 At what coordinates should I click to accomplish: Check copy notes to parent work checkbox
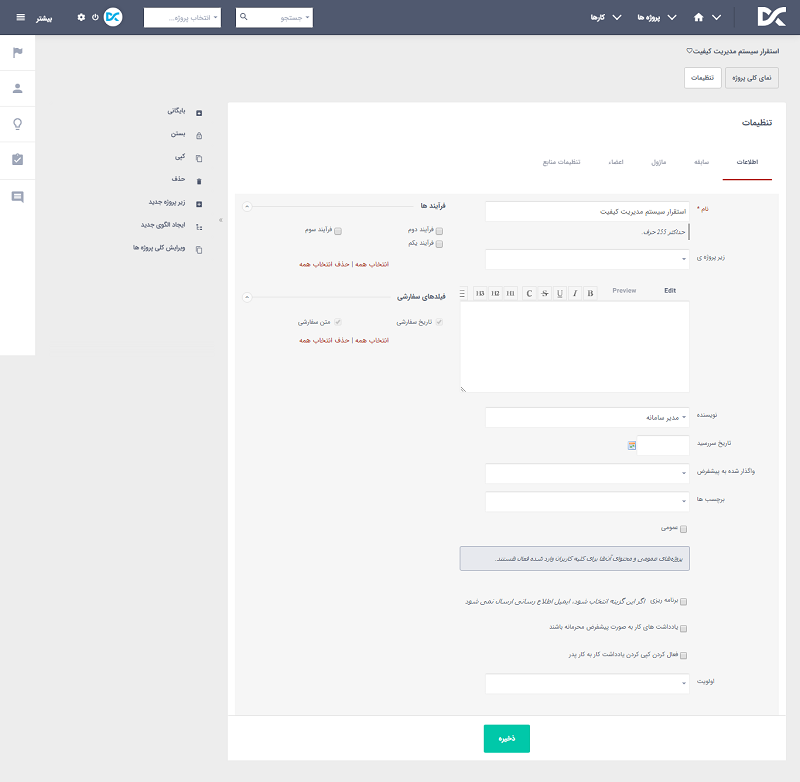point(683,655)
